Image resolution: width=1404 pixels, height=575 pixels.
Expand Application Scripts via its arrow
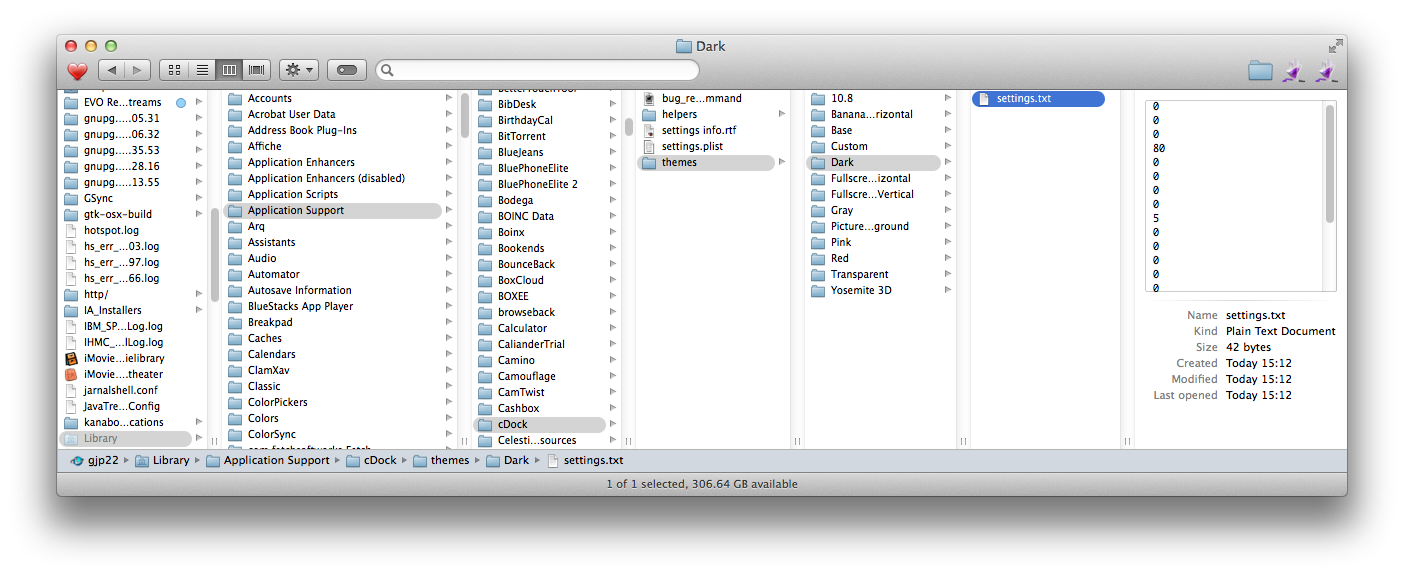tap(449, 194)
